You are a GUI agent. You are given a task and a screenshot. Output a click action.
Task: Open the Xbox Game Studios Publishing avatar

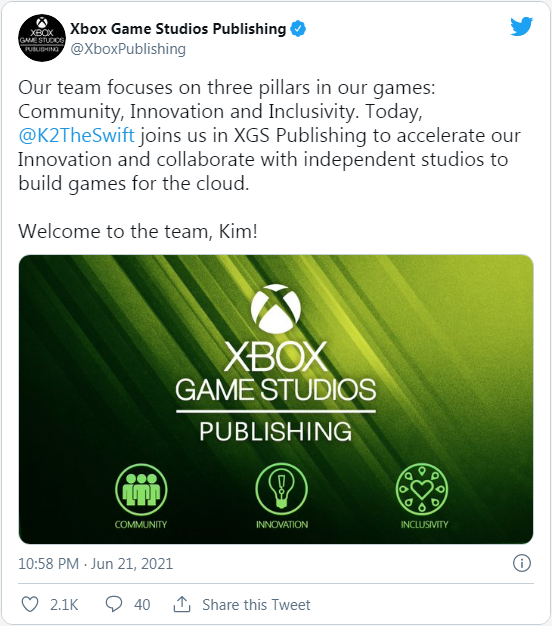[x=42, y=38]
